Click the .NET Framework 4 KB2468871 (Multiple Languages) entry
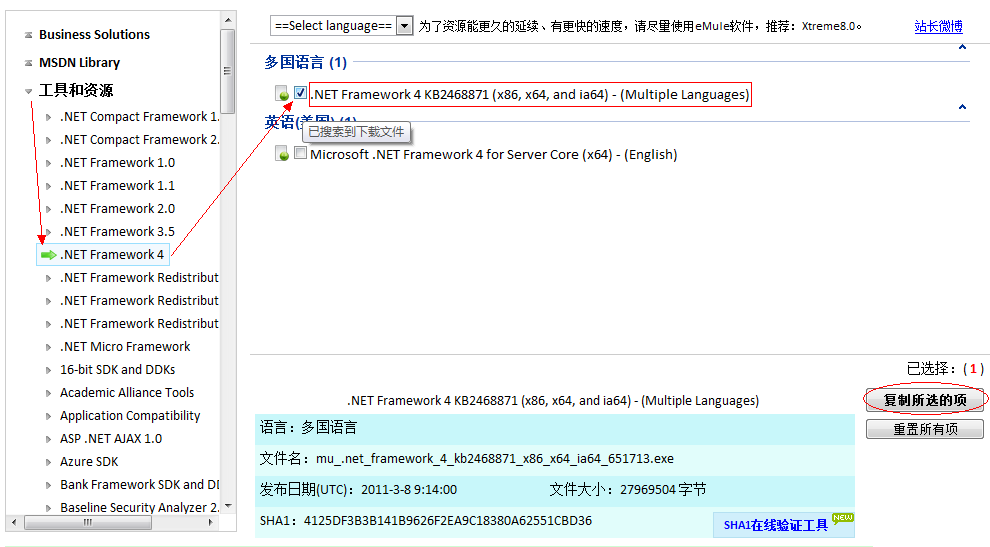 click(530, 94)
